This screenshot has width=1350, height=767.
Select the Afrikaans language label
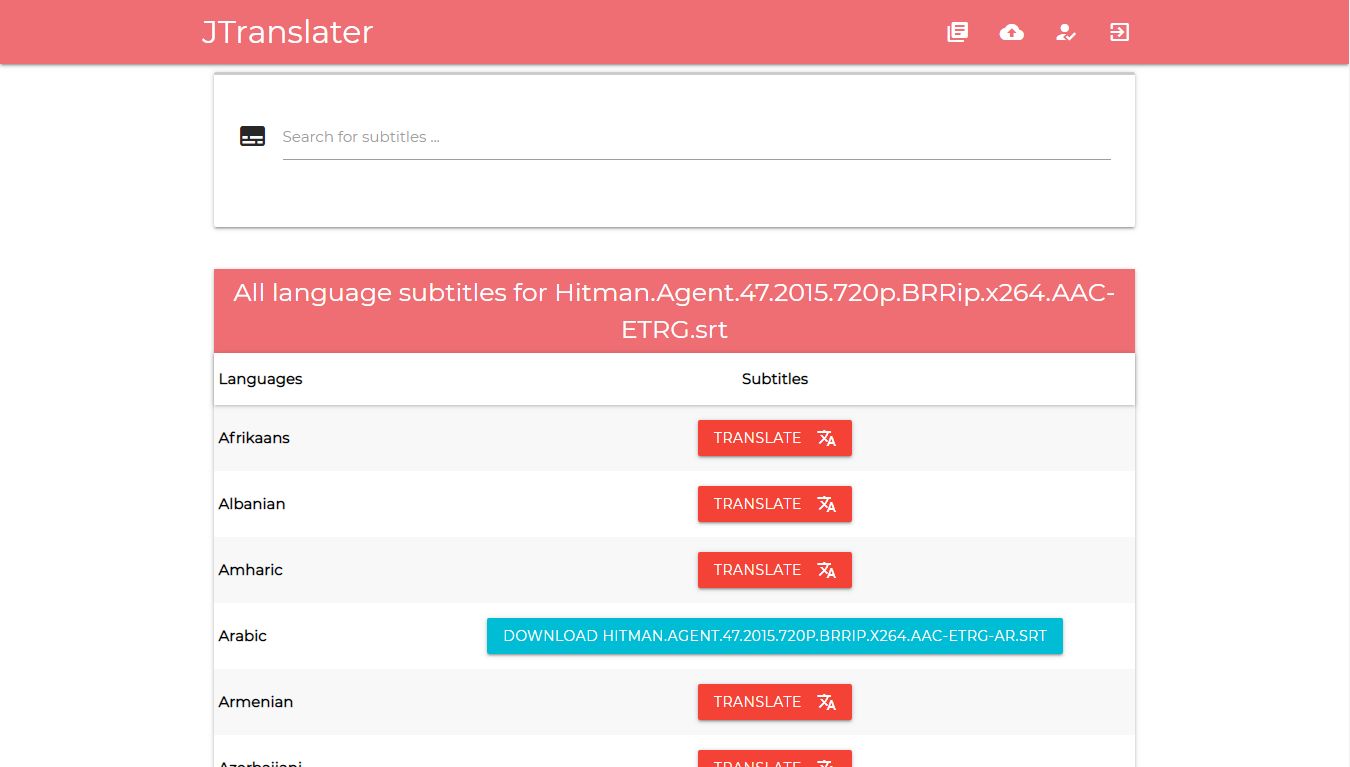click(254, 438)
